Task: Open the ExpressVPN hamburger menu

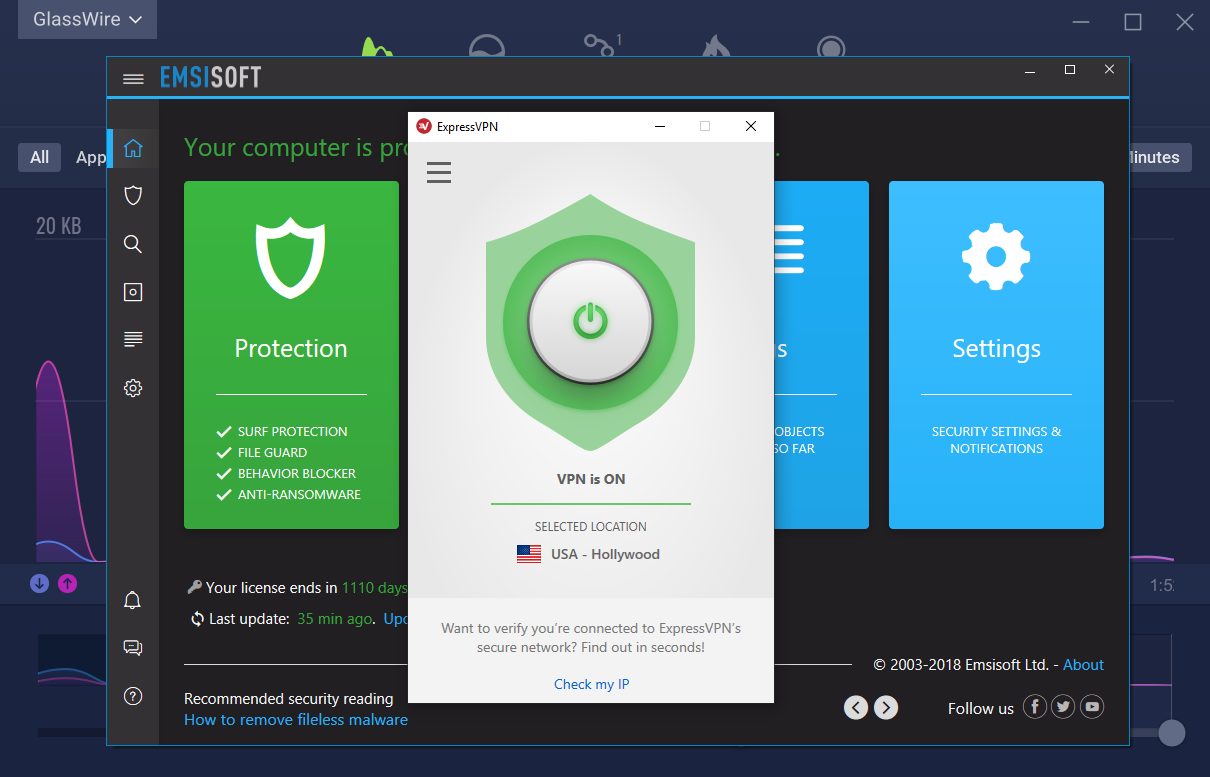Action: click(x=439, y=172)
